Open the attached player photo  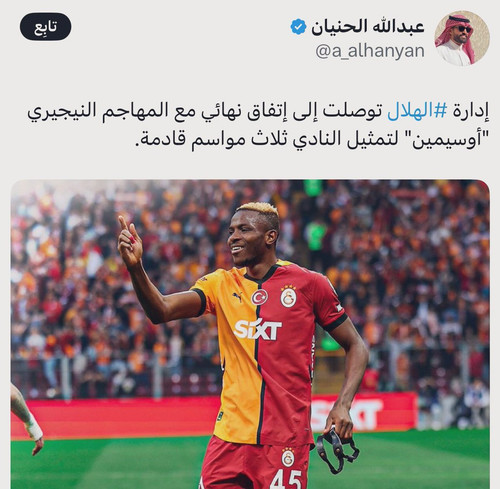tap(250, 334)
